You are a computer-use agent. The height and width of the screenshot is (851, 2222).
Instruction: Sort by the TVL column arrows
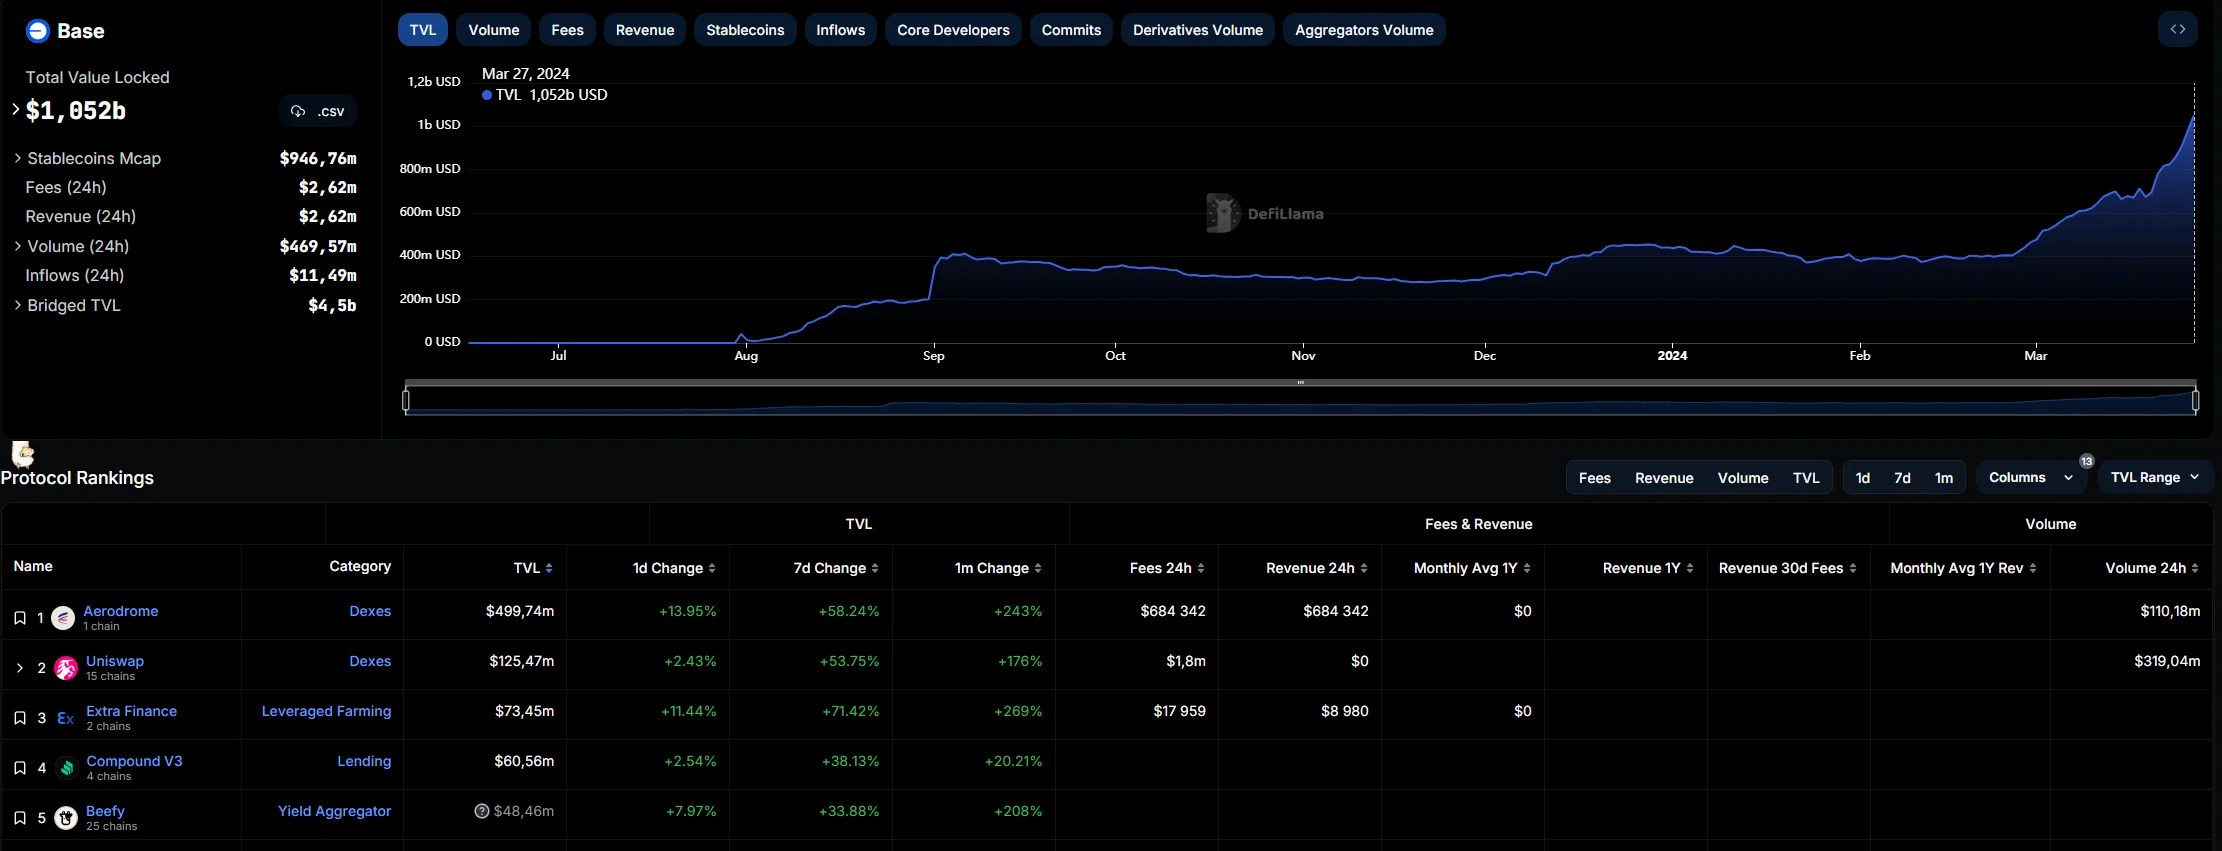click(x=548, y=568)
